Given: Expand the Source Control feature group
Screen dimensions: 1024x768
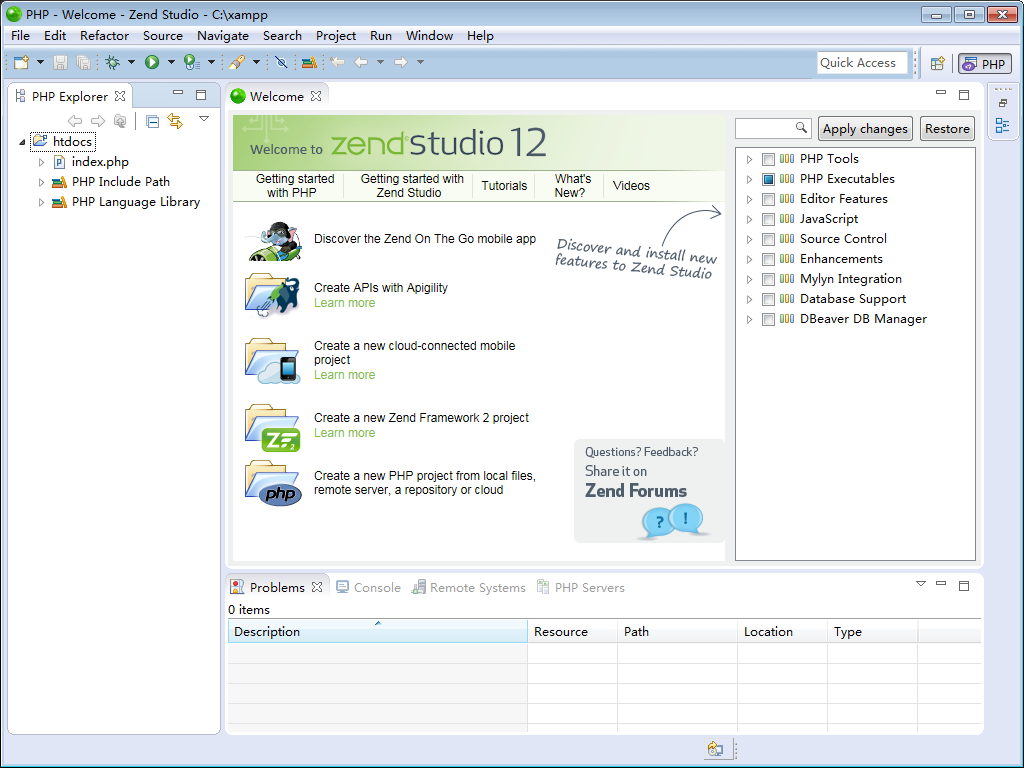Looking at the screenshot, I should 749,239.
